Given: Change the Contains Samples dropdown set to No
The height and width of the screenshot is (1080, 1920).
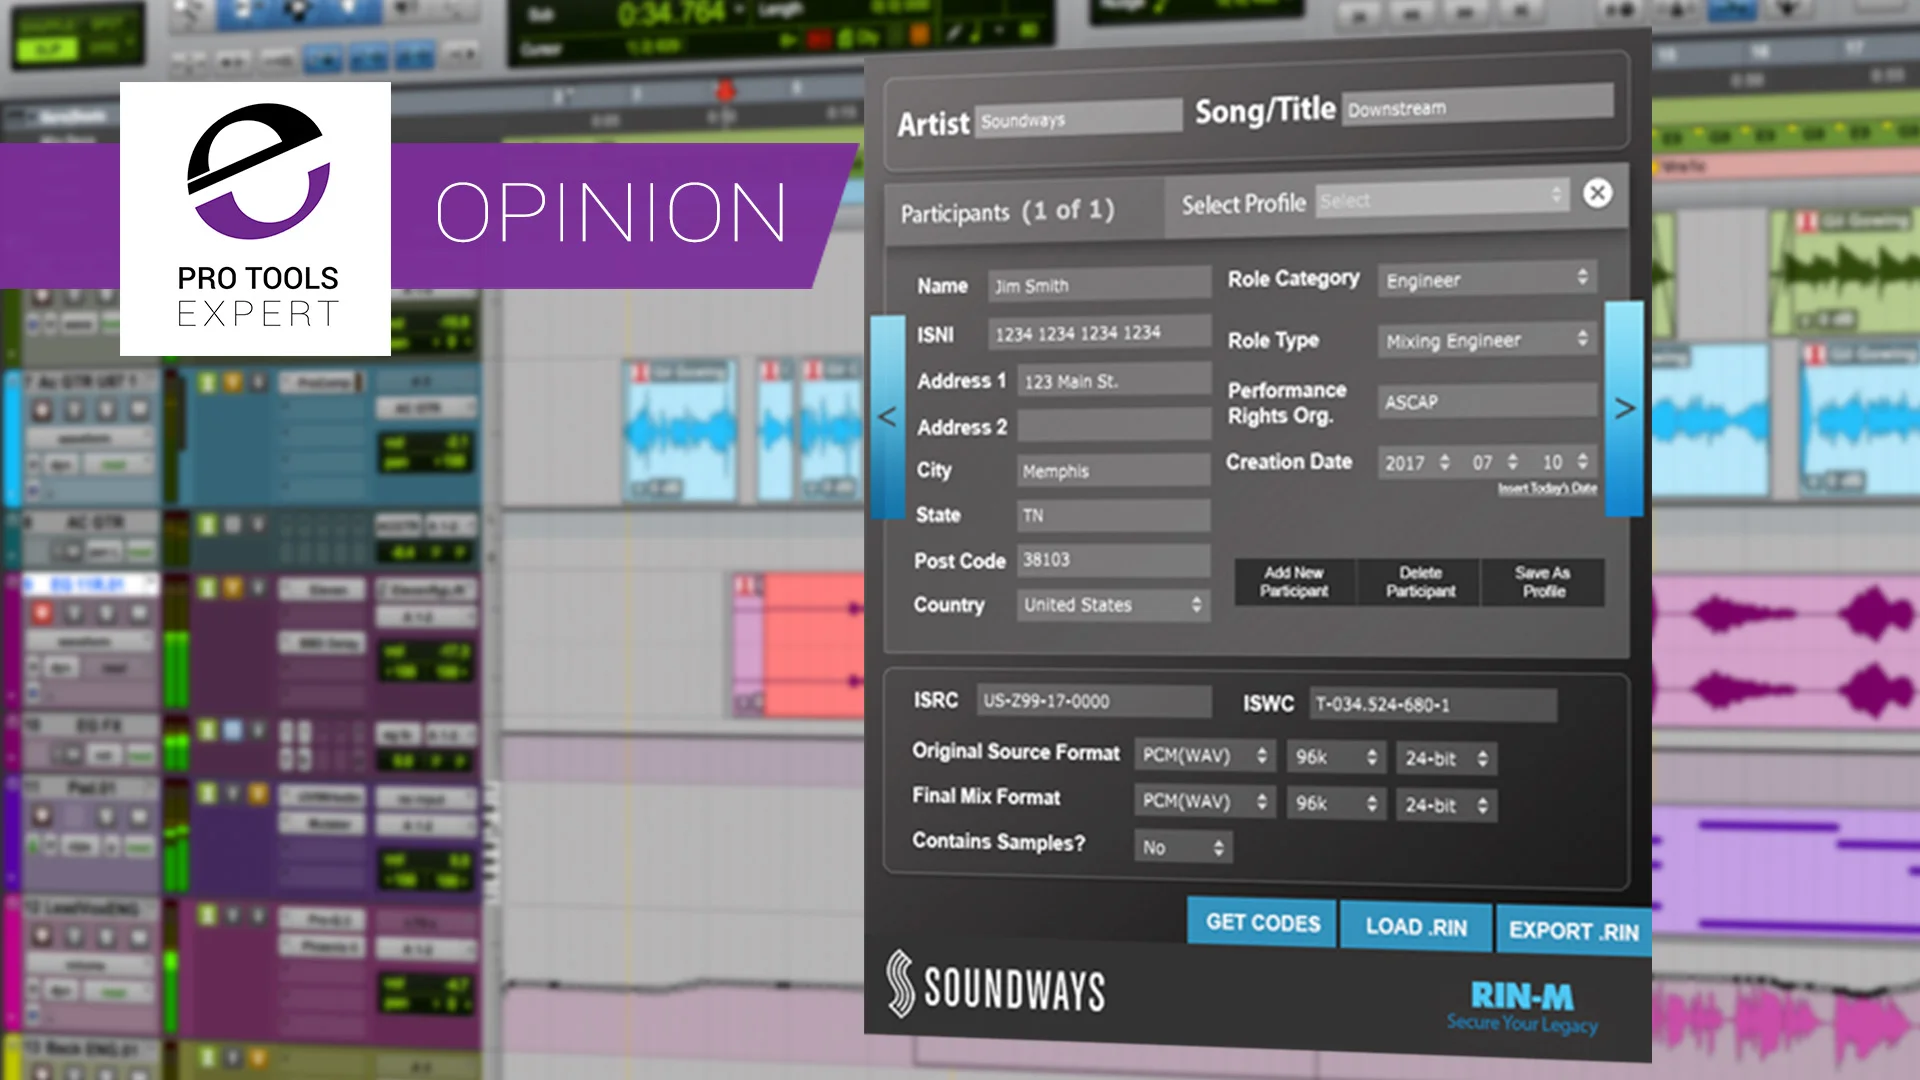Looking at the screenshot, I should pos(1183,847).
